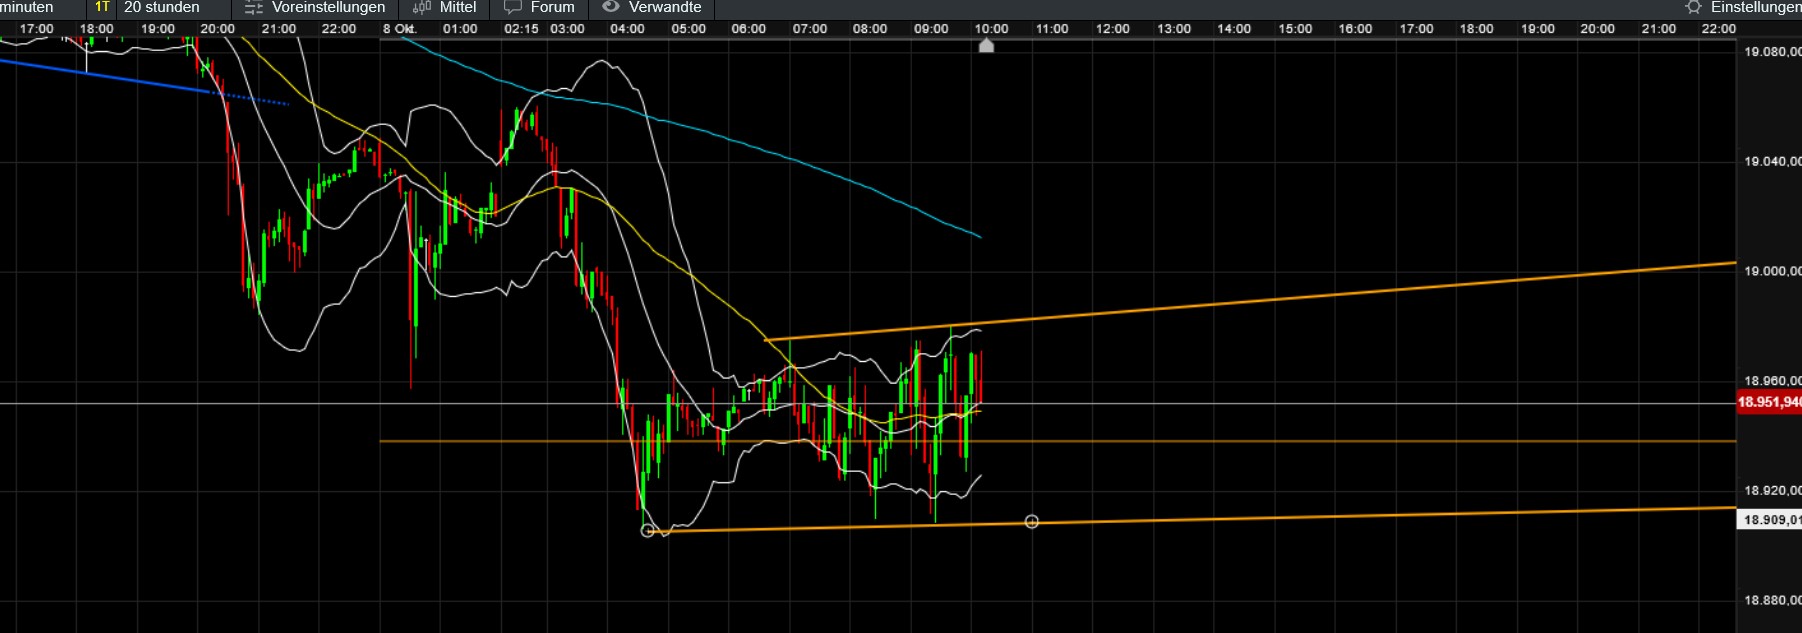This screenshot has width=1802, height=633.
Task: Open the minuten timeframe selector
Action: click(27, 7)
